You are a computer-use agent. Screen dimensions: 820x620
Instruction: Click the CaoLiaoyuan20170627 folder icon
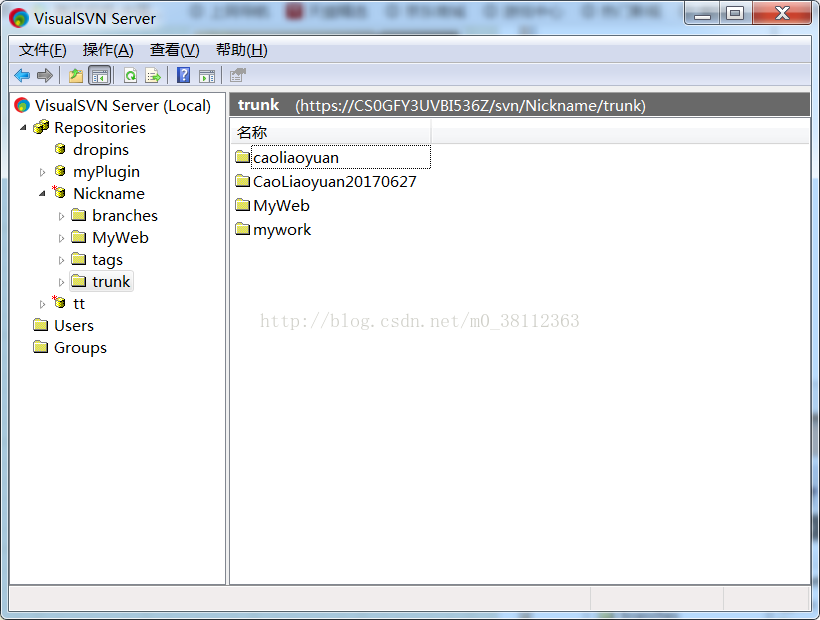click(243, 181)
